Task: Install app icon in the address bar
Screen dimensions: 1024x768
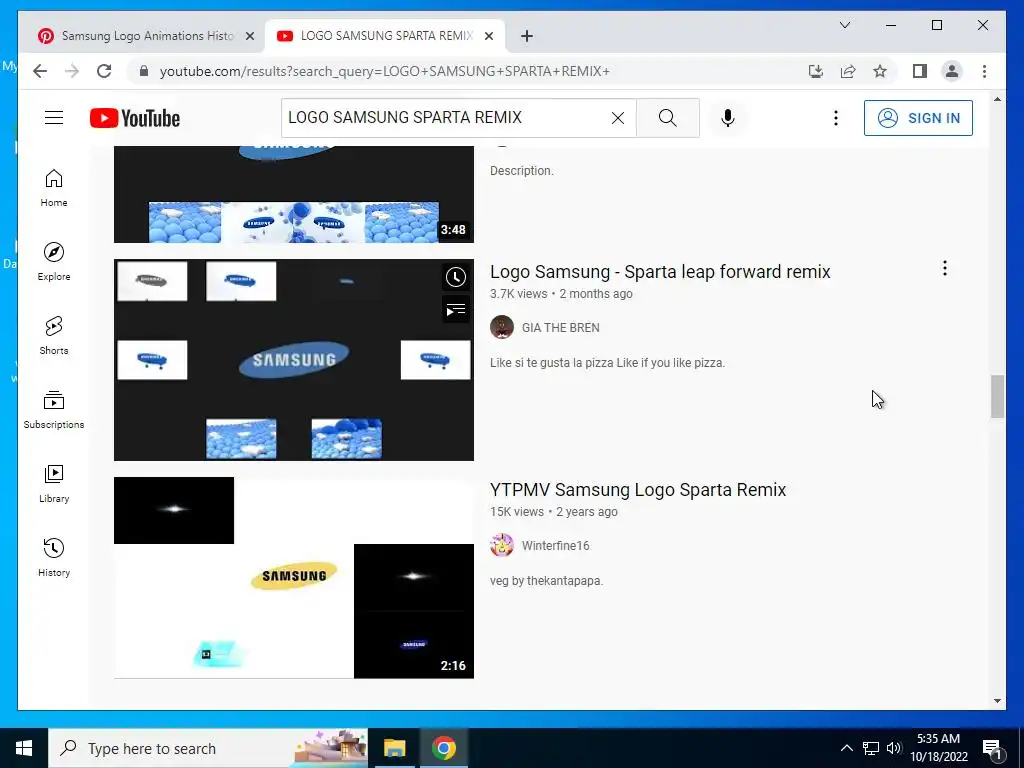Action: (816, 71)
